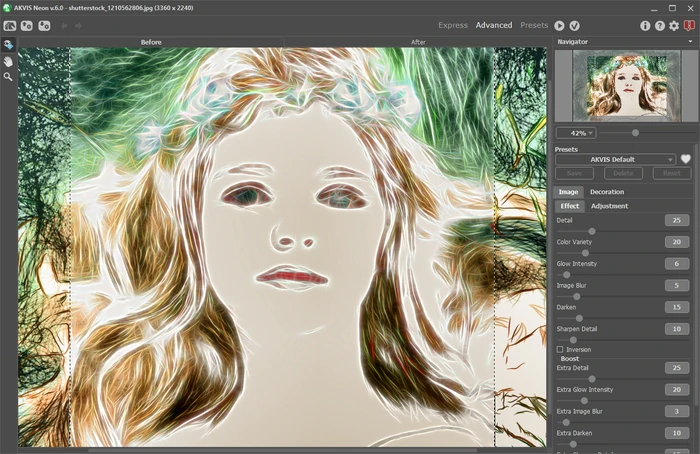Screen dimensions: 700x454
Task: Open the Decoration tab
Action: (x=607, y=192)
